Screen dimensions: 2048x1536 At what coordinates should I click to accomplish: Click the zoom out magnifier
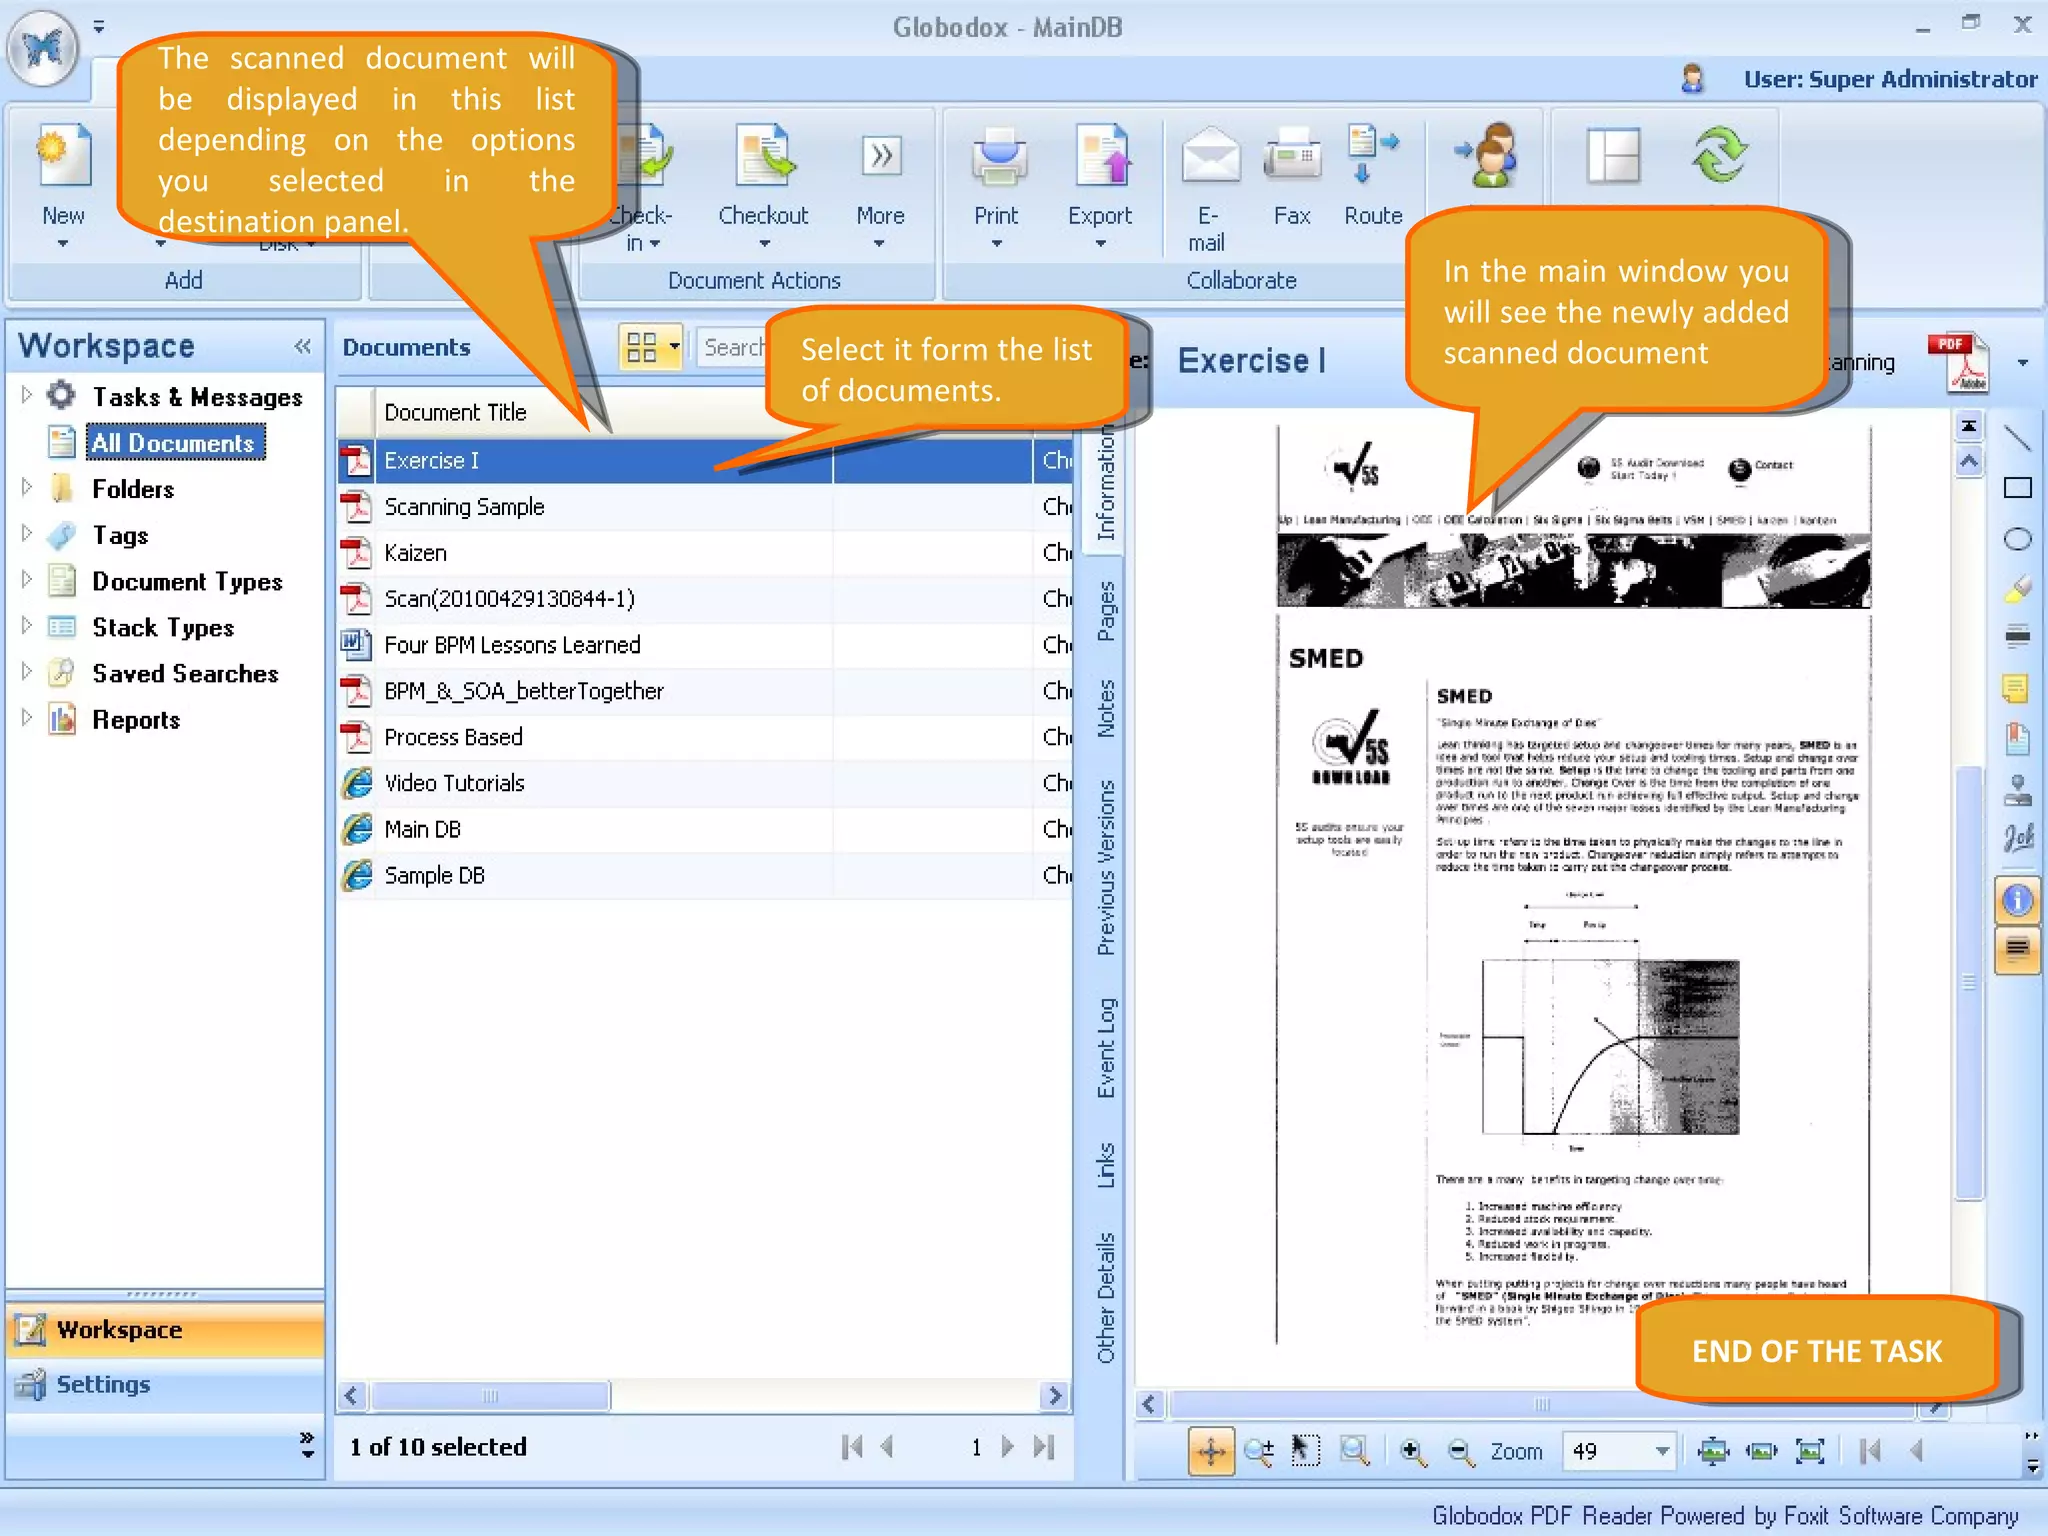1461,1452
